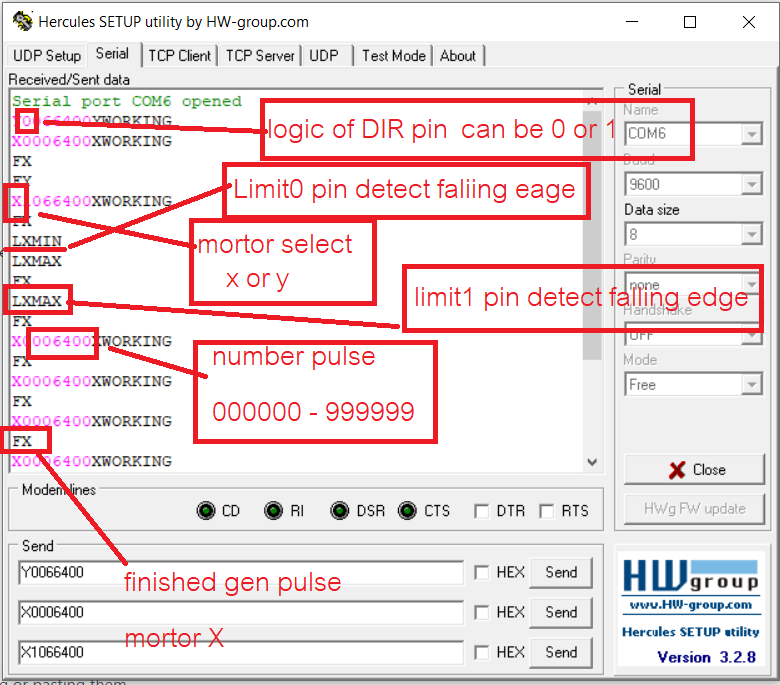Toggle HEX for the X0006400 send line
Image resolution: width=780 pixels, height=685 pixels.
click(x=482, y=612)
